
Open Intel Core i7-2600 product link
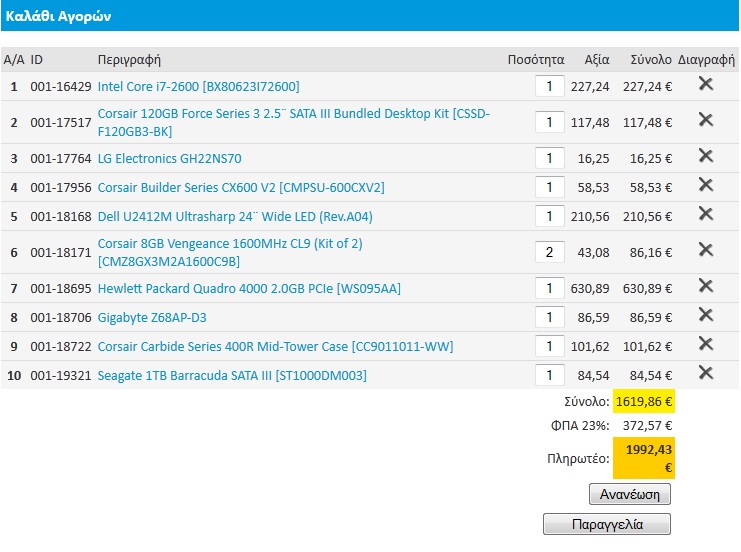pyautogui.click(x=198, y=86)
